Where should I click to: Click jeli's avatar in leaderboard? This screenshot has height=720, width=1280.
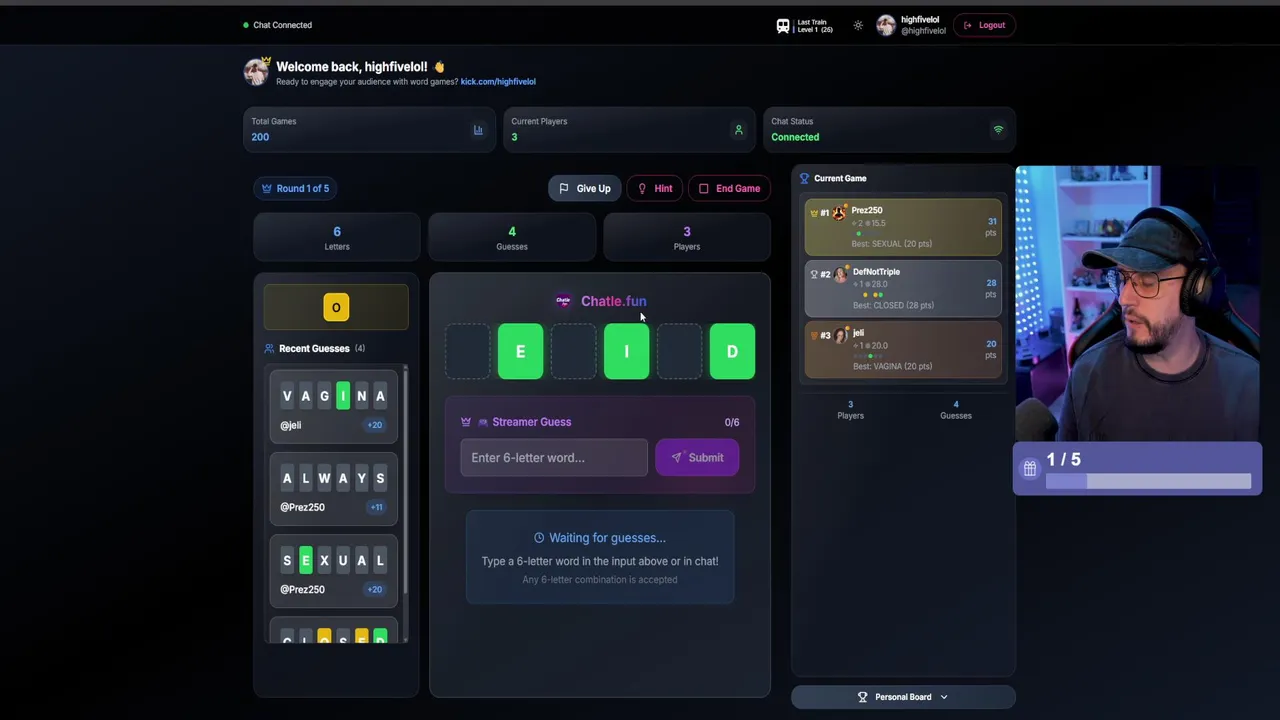point(841,335)
